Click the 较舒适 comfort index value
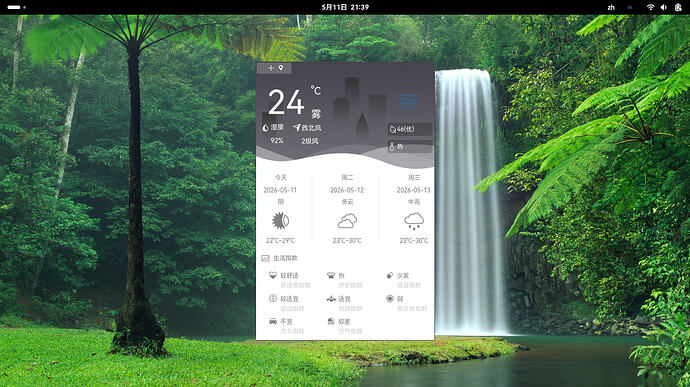This screenshot has height=387, width=690. [290, 276]
